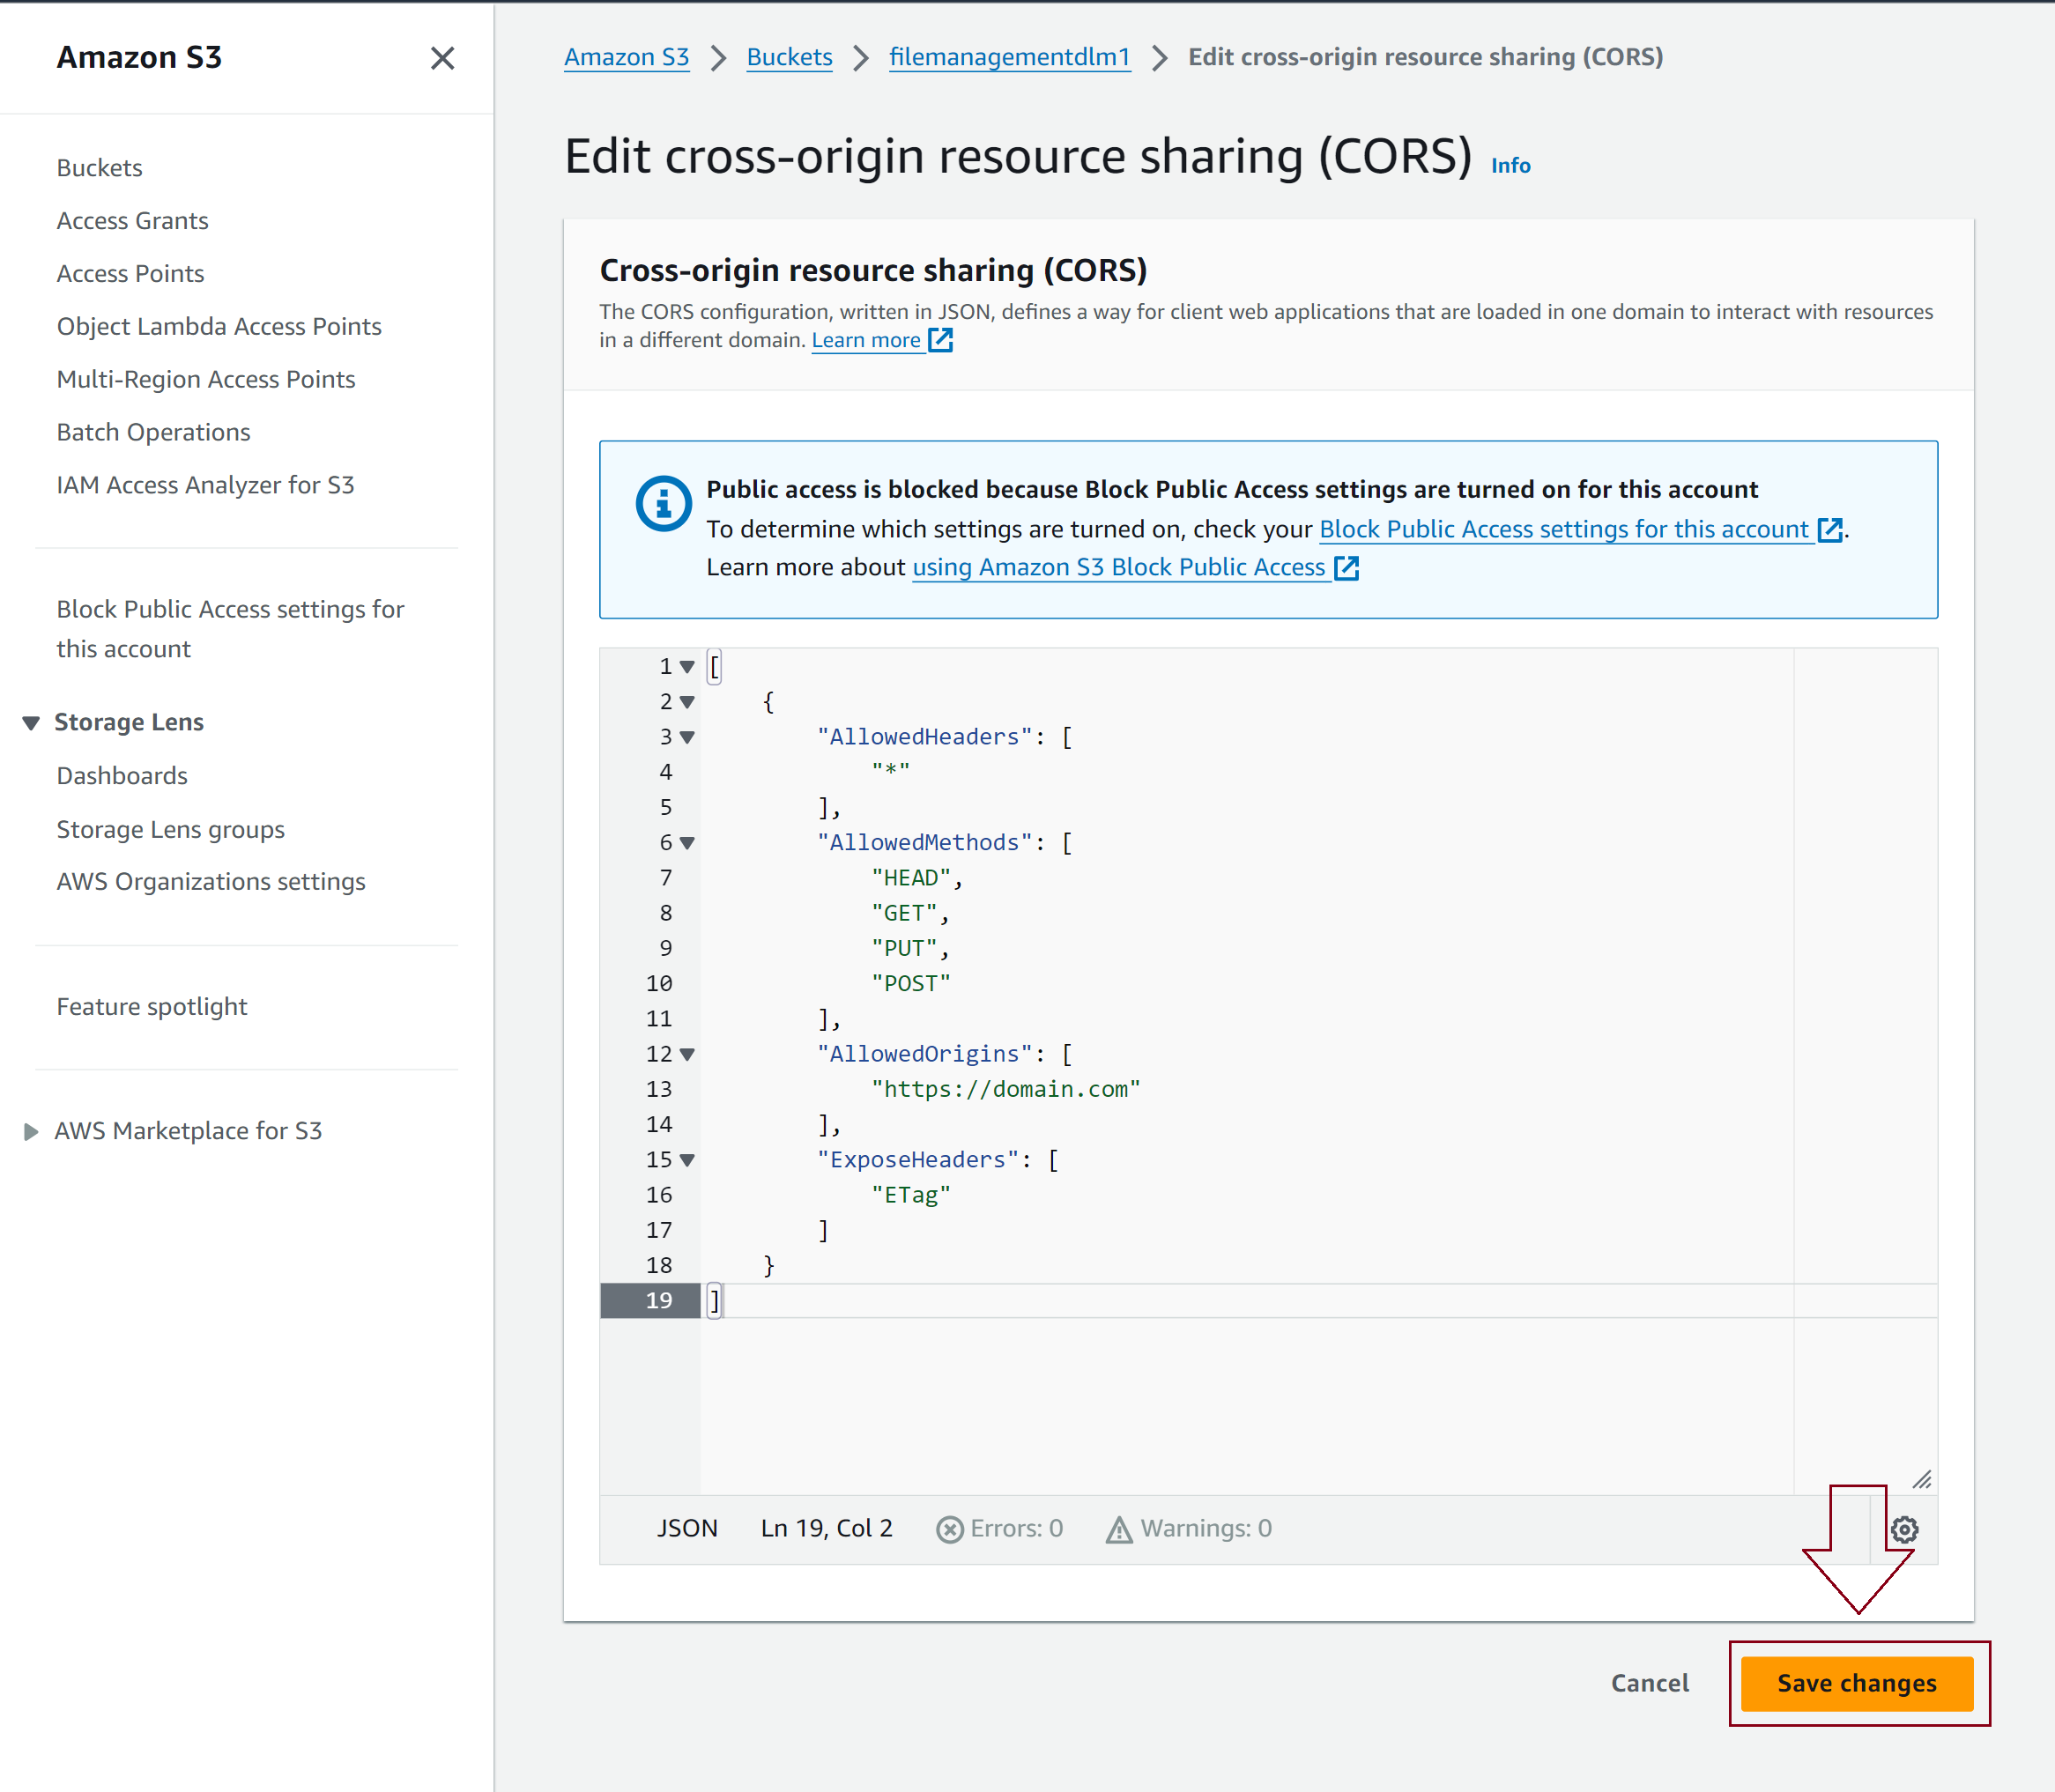
Task: Open Storage Lens groups
Action: [x=170, y=829]
